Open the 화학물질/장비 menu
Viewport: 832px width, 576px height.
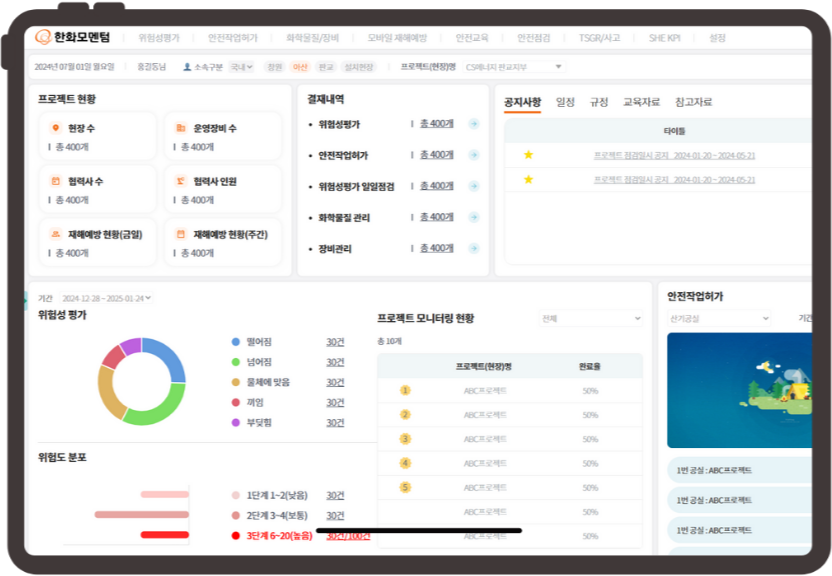312,38
